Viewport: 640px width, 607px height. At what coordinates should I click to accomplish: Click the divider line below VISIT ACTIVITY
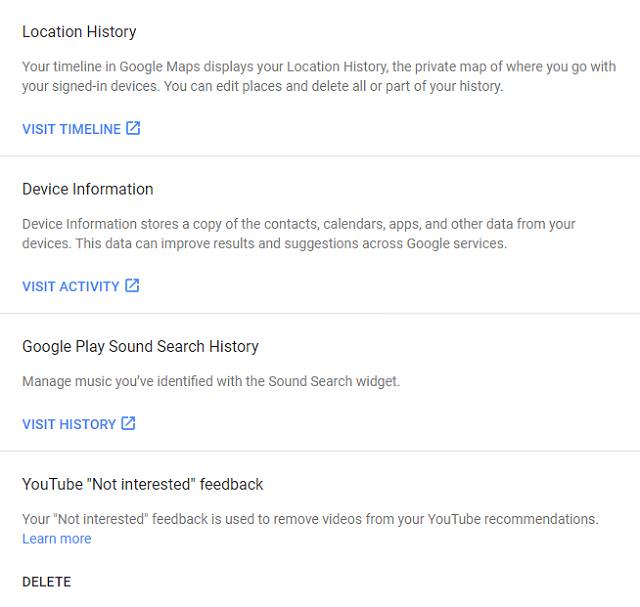point(320,314)
